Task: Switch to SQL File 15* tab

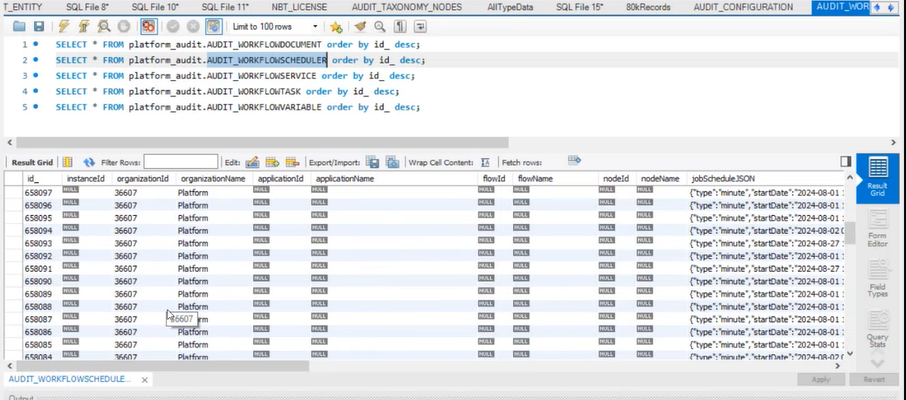Action: pyautogui.click(x=579, y=7)
